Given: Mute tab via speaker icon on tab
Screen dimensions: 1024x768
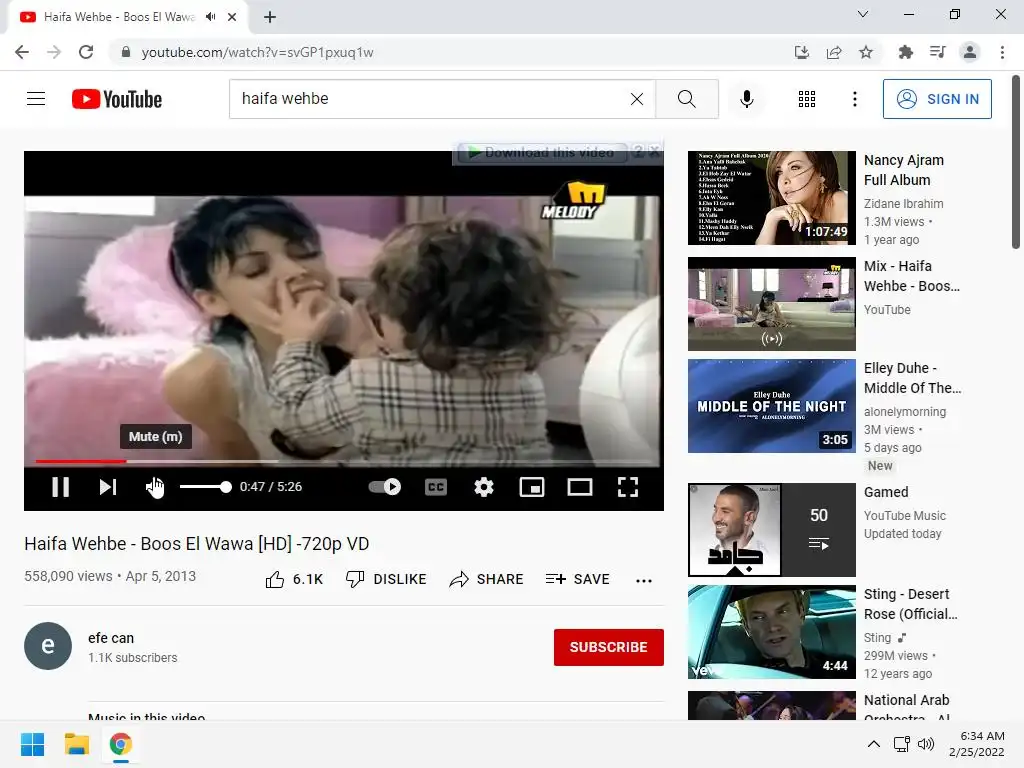Looking at the screenshot, I should click(x=210, y=17).
